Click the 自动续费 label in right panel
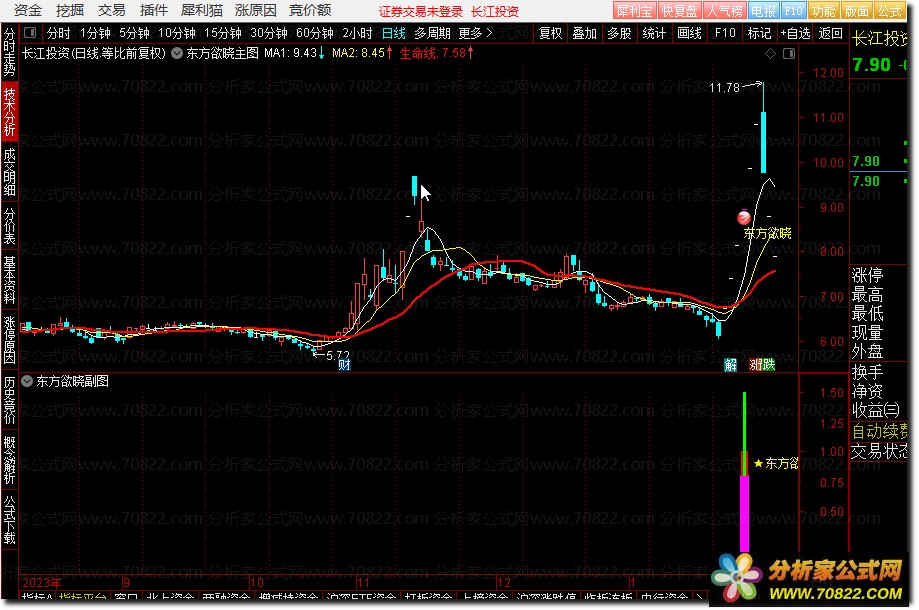 tap(879, 432)
